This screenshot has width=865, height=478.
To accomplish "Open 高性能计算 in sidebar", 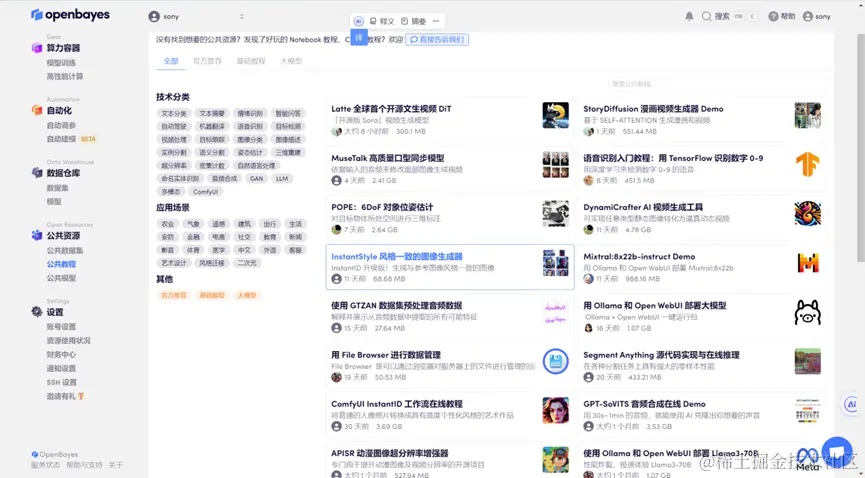I will (x=65, y=76).
